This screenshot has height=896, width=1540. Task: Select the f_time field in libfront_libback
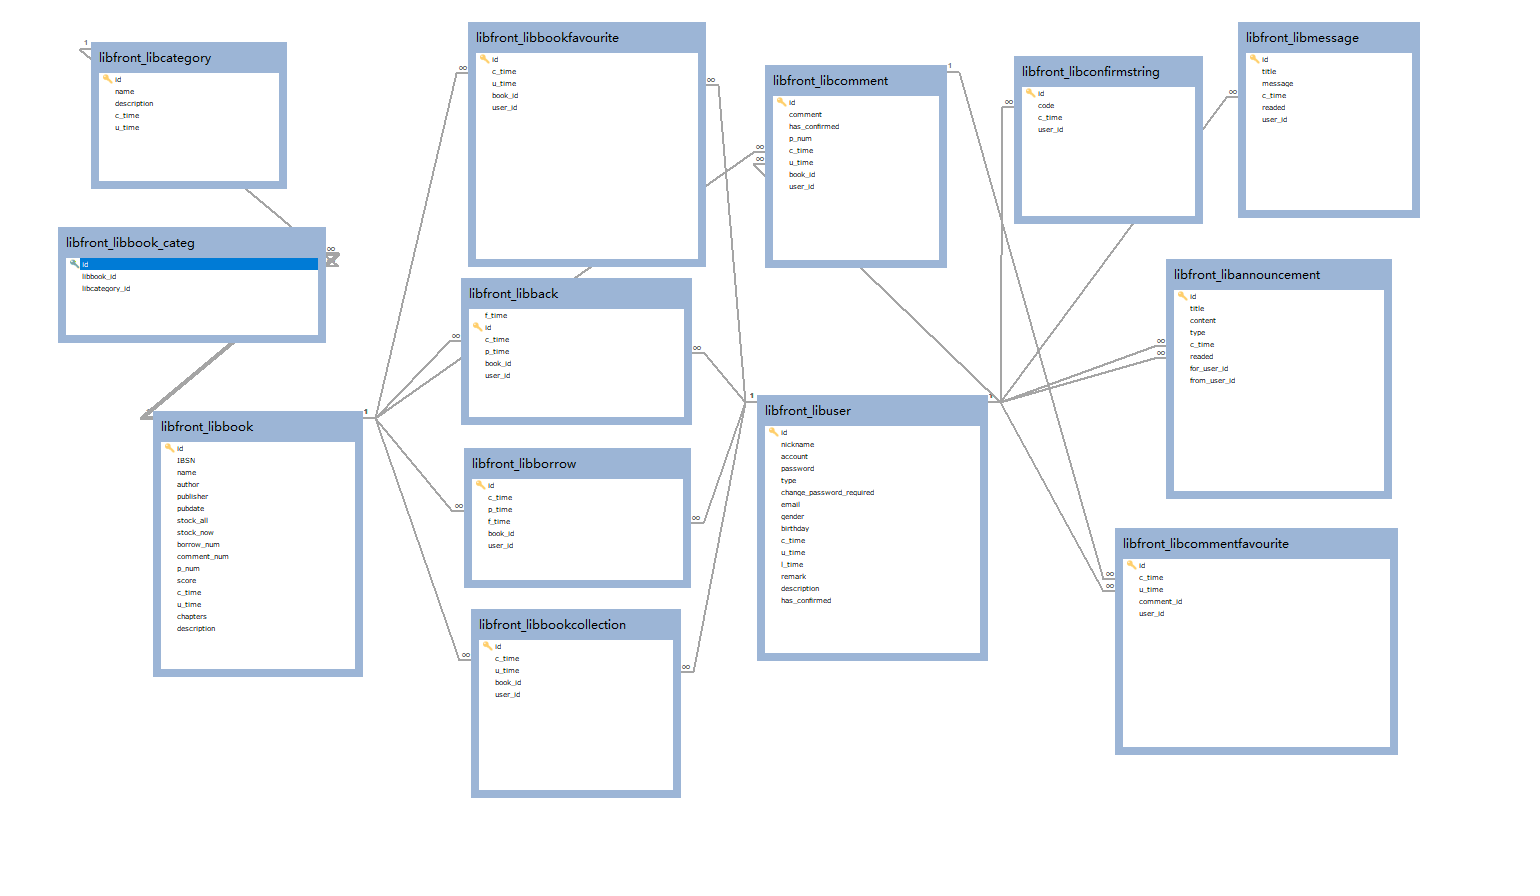click(496, 316)
